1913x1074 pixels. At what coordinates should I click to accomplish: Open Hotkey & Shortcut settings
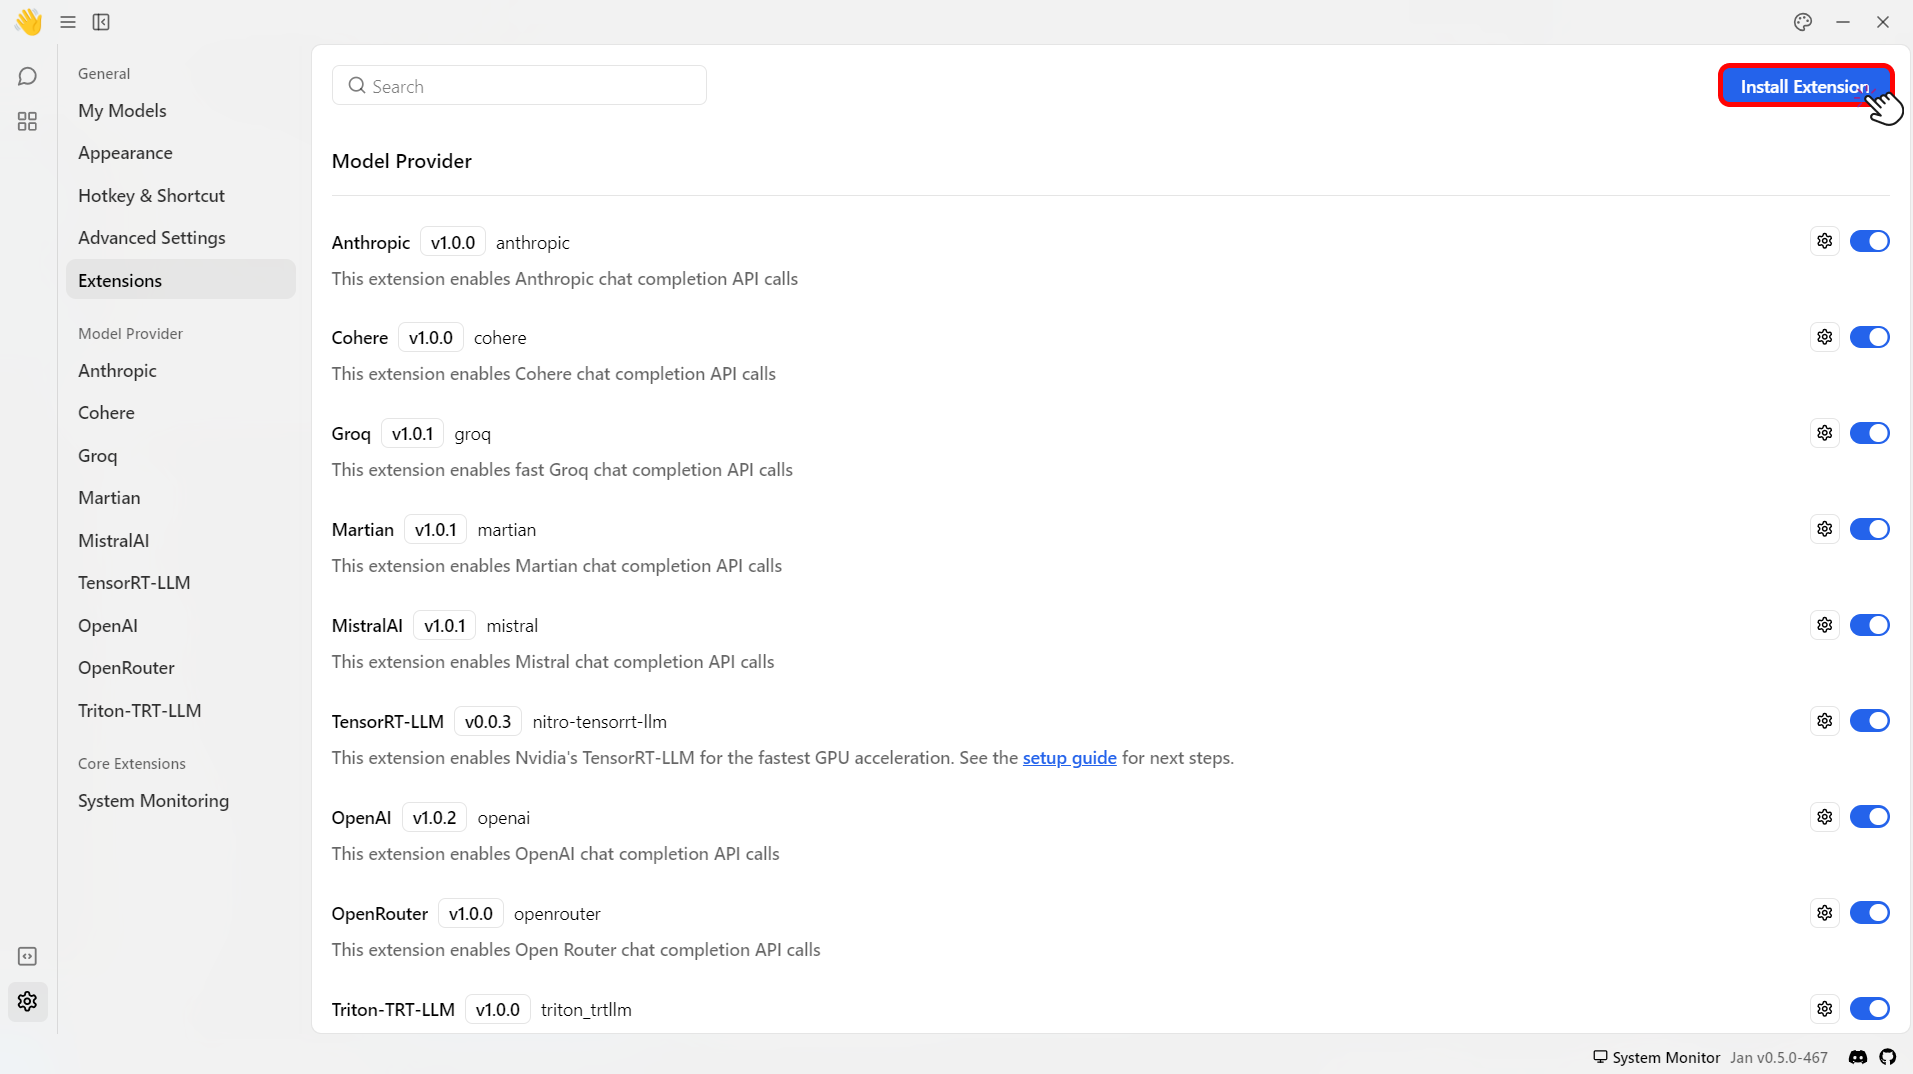point(181,196)
